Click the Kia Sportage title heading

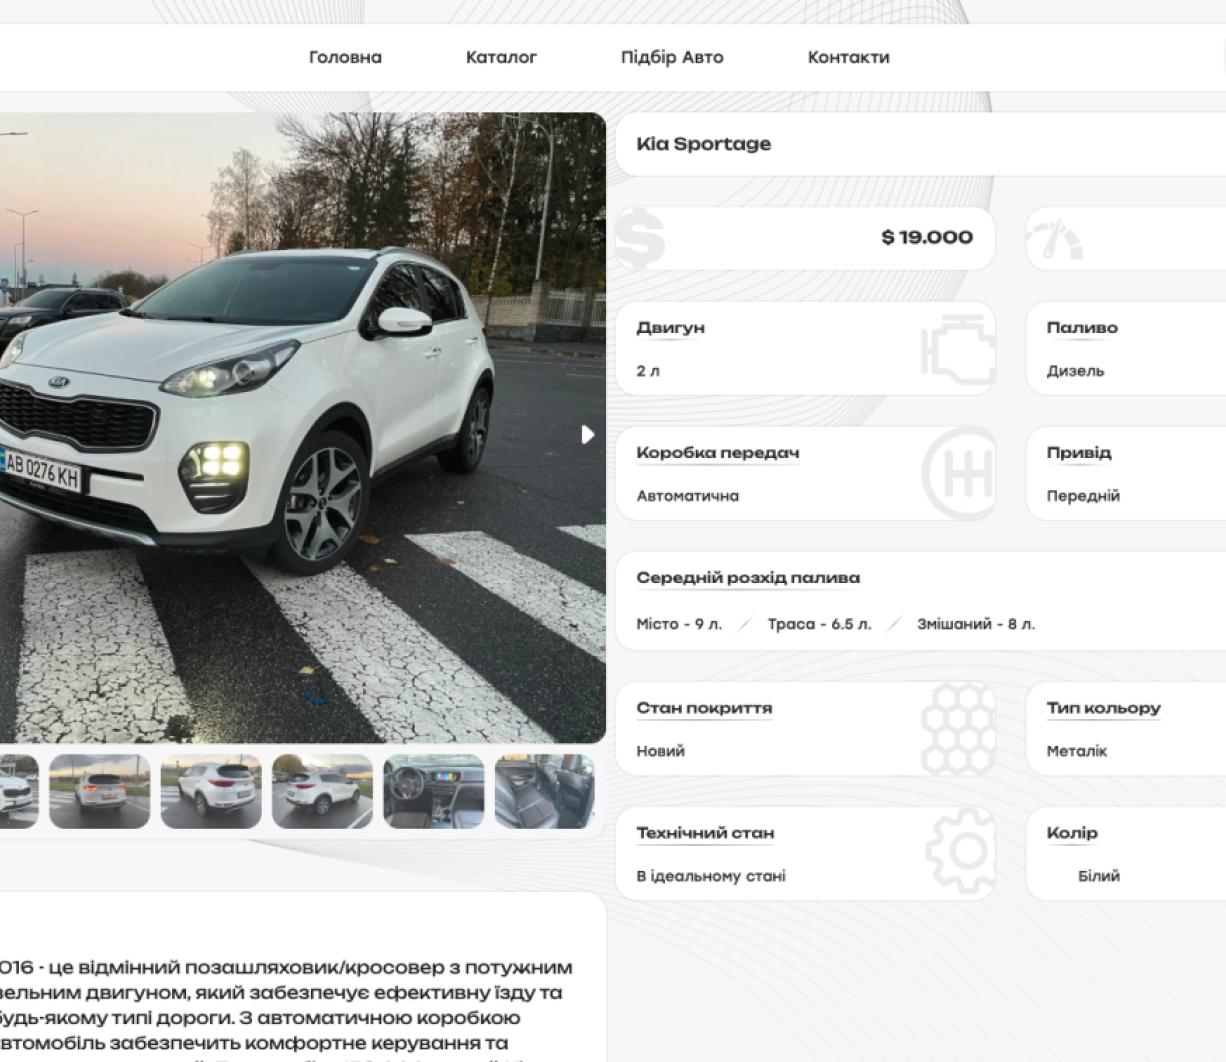(704, 143)
